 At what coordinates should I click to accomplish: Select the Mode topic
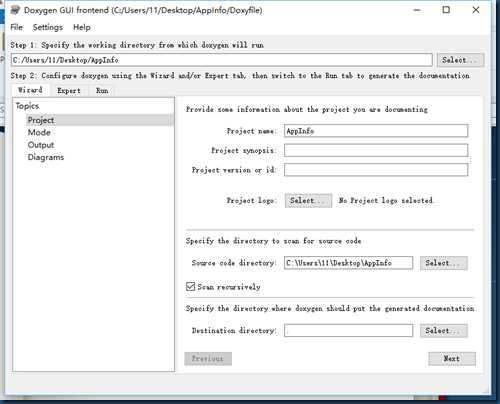coord(39,132)
